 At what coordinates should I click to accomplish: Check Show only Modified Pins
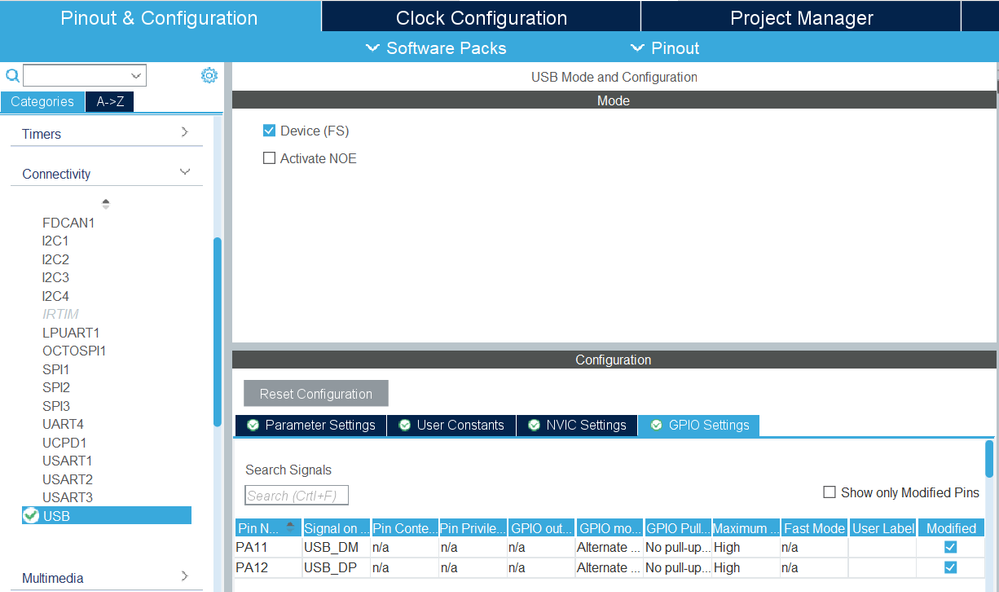pos(829,492)
